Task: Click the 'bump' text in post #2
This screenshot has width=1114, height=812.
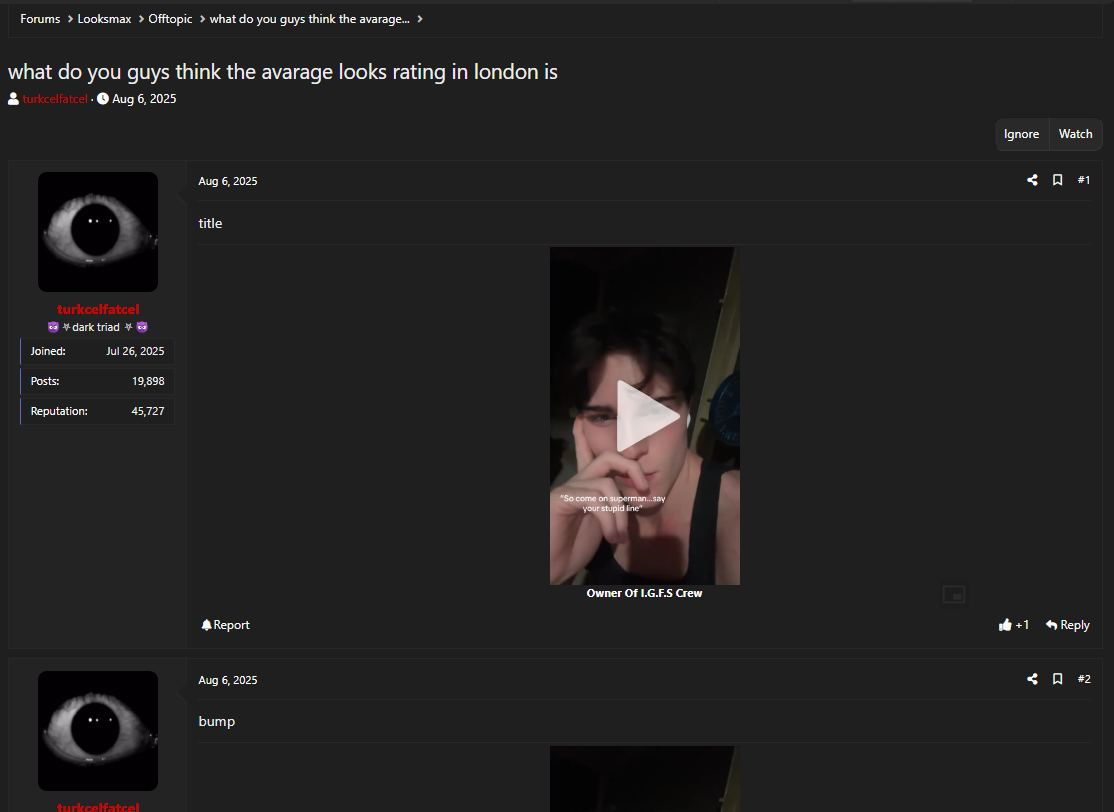Action: point(217,721)
